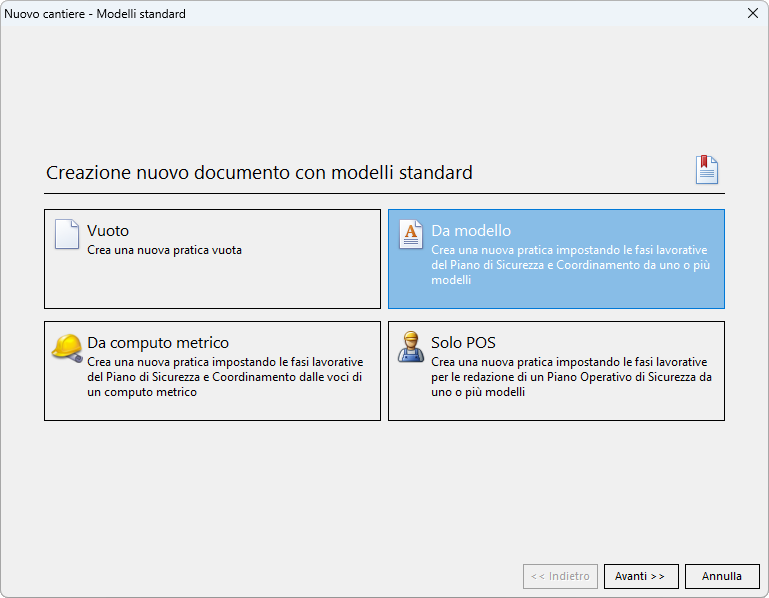Click the construction worker icon for Solo POS
769x598 pixels.
click(410, 347)
